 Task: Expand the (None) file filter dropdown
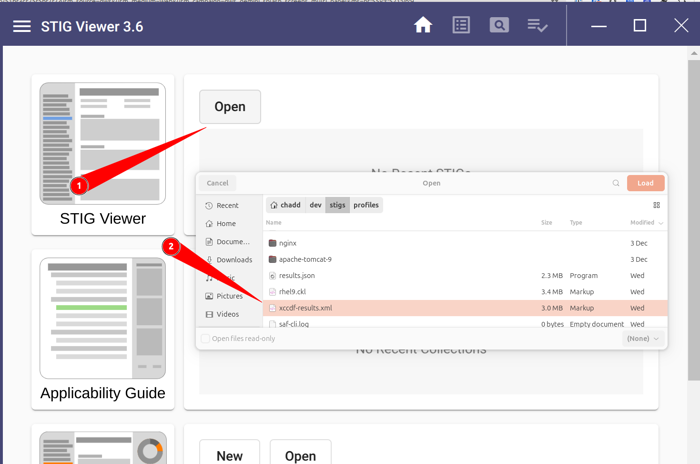(642, 339)
